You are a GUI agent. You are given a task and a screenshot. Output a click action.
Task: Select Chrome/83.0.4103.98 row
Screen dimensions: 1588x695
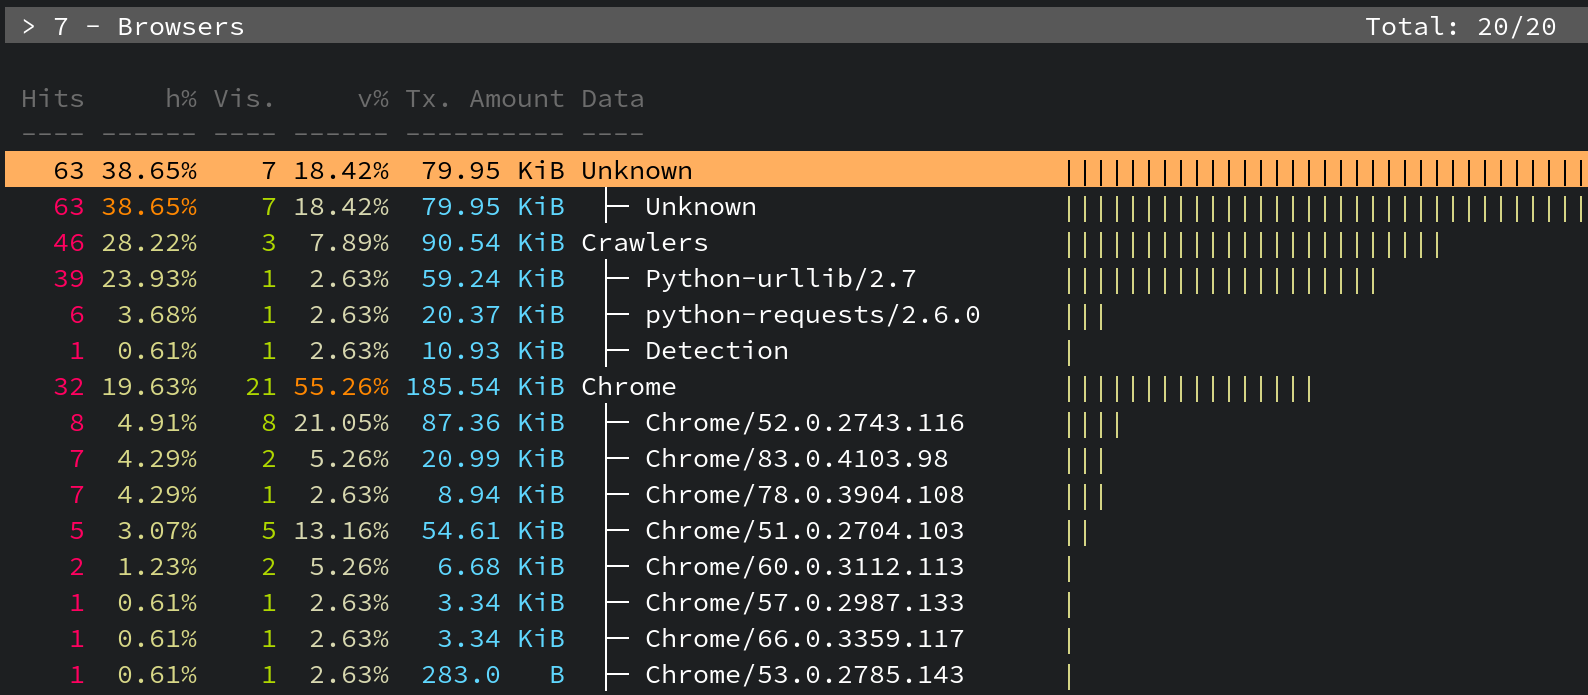[796, 459]
